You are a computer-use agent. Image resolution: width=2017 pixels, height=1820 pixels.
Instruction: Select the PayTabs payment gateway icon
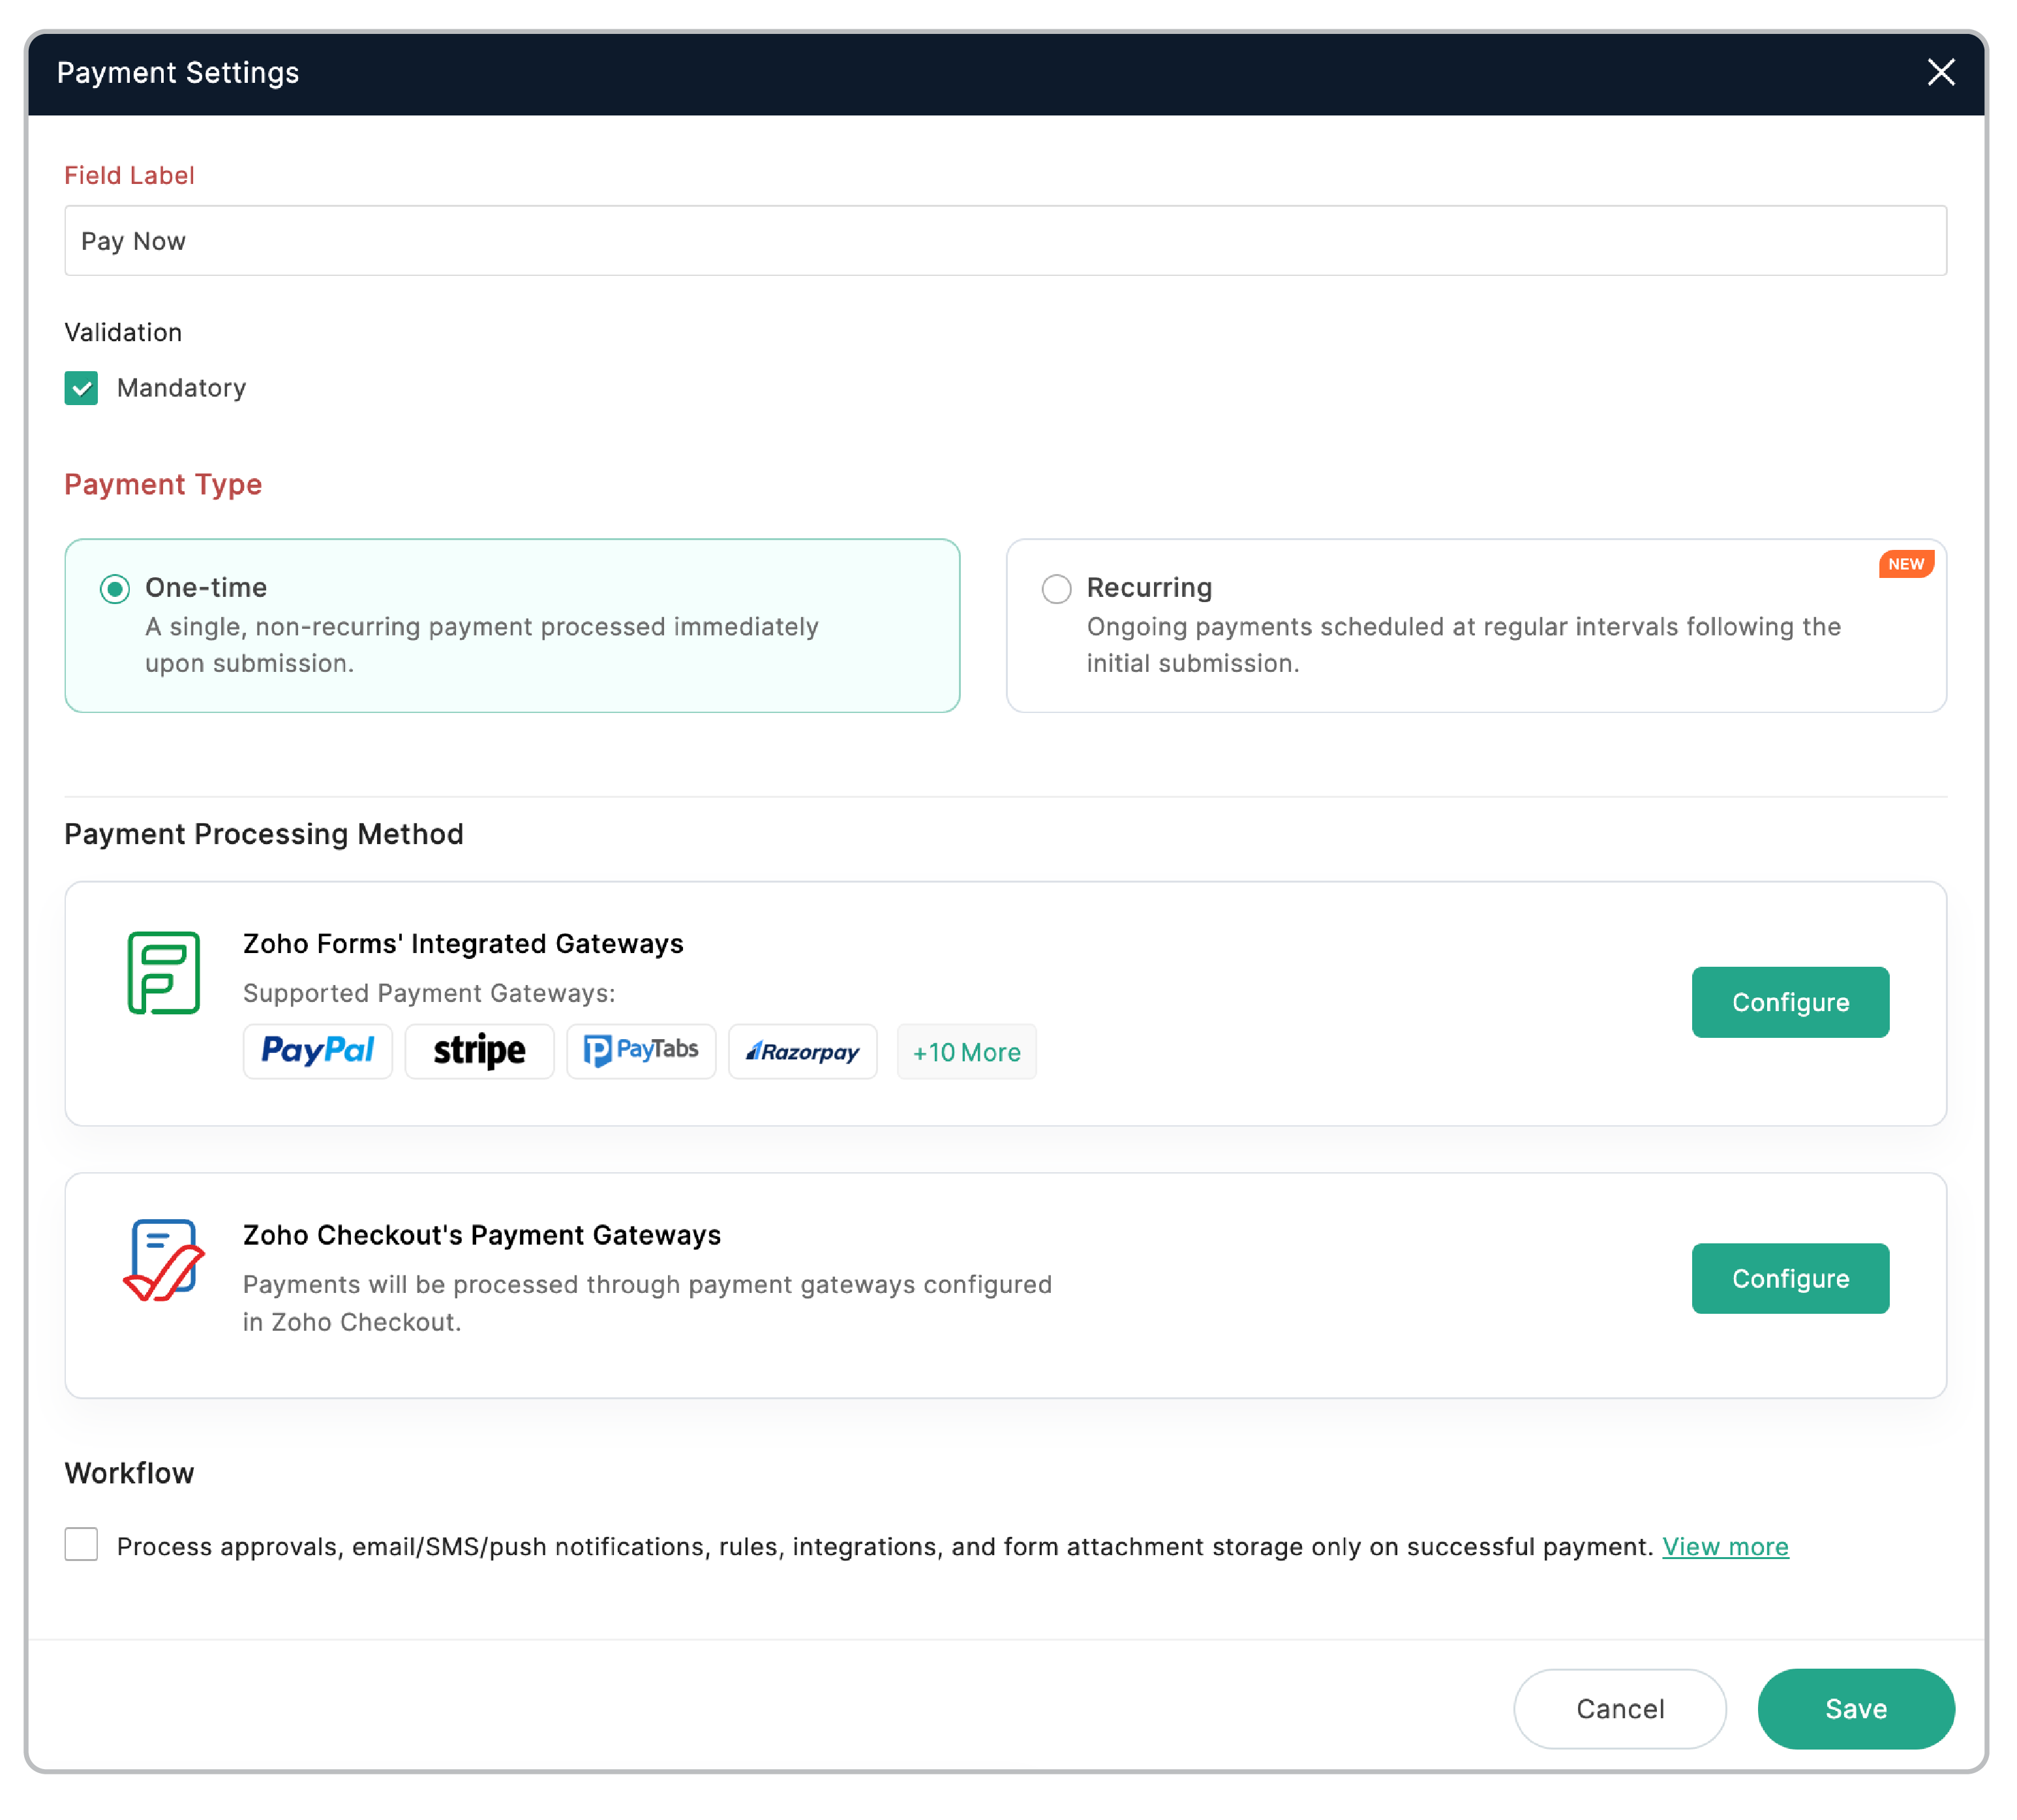640,1051
